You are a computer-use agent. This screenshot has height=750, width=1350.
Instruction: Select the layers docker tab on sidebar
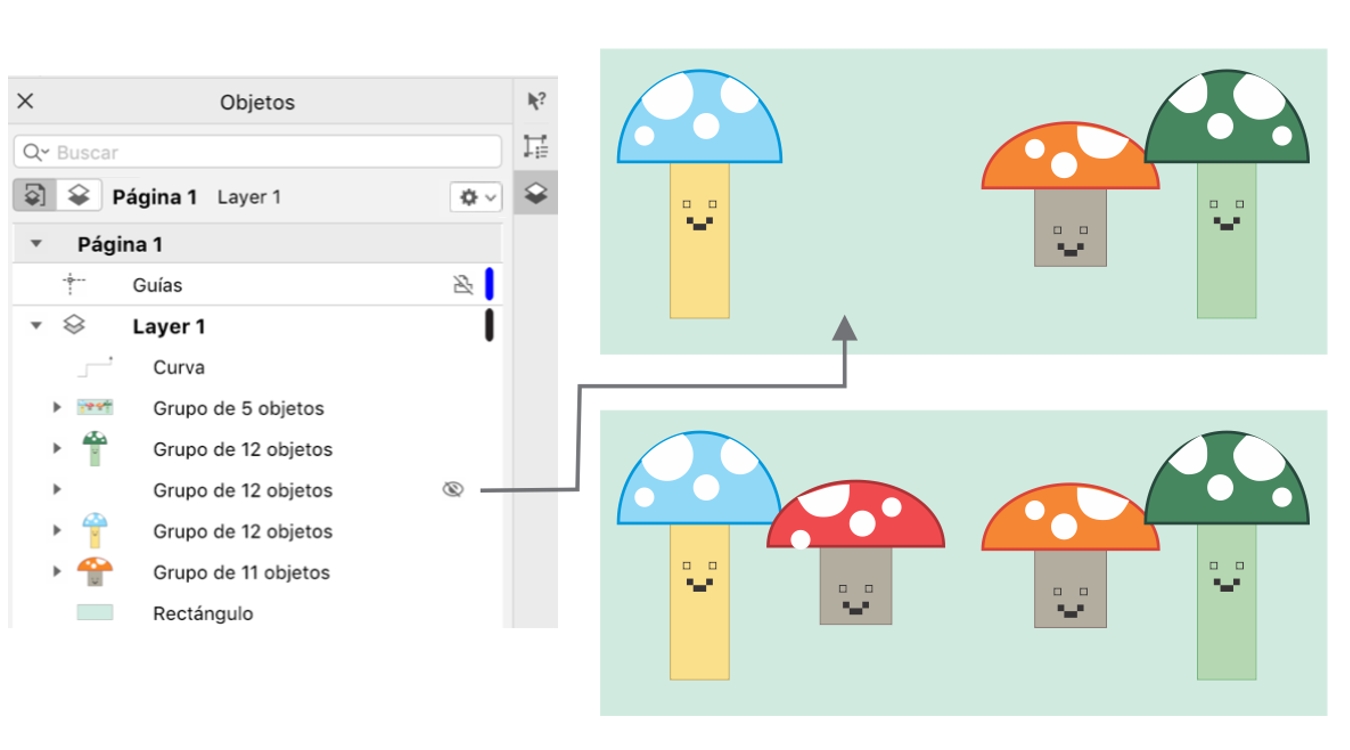point(536,192)
